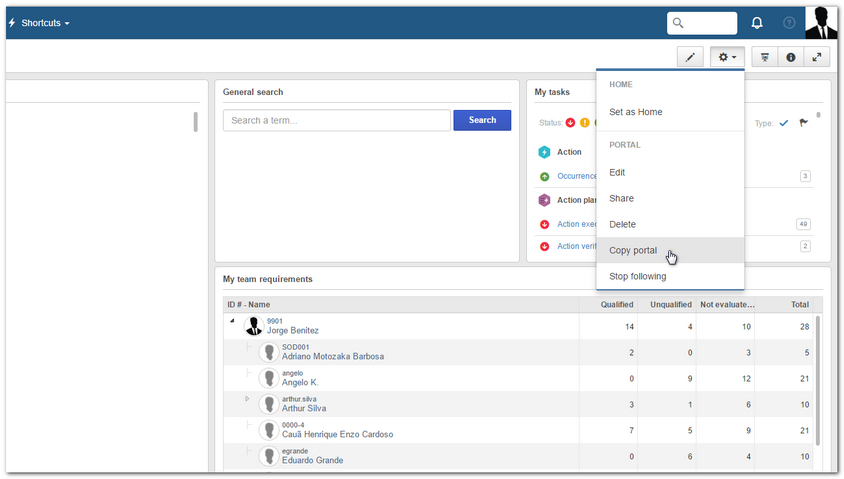Open the help question mark icon
The height and width of the screenshot is (479, 844).
(x=789, y=23)
